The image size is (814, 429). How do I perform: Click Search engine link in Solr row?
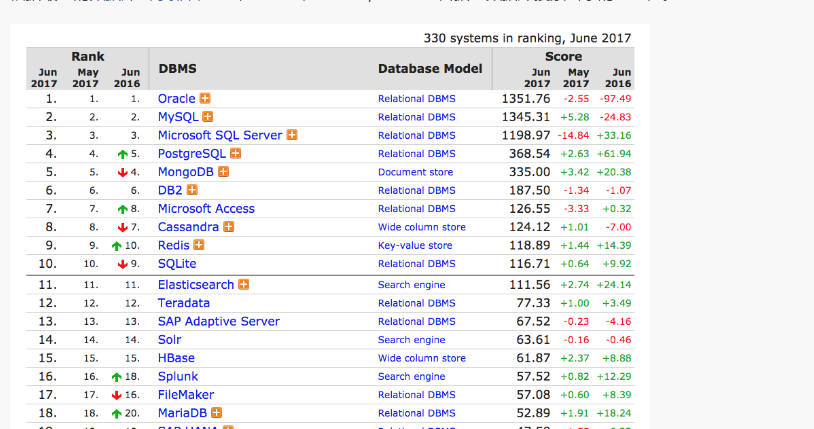(411, 340)
